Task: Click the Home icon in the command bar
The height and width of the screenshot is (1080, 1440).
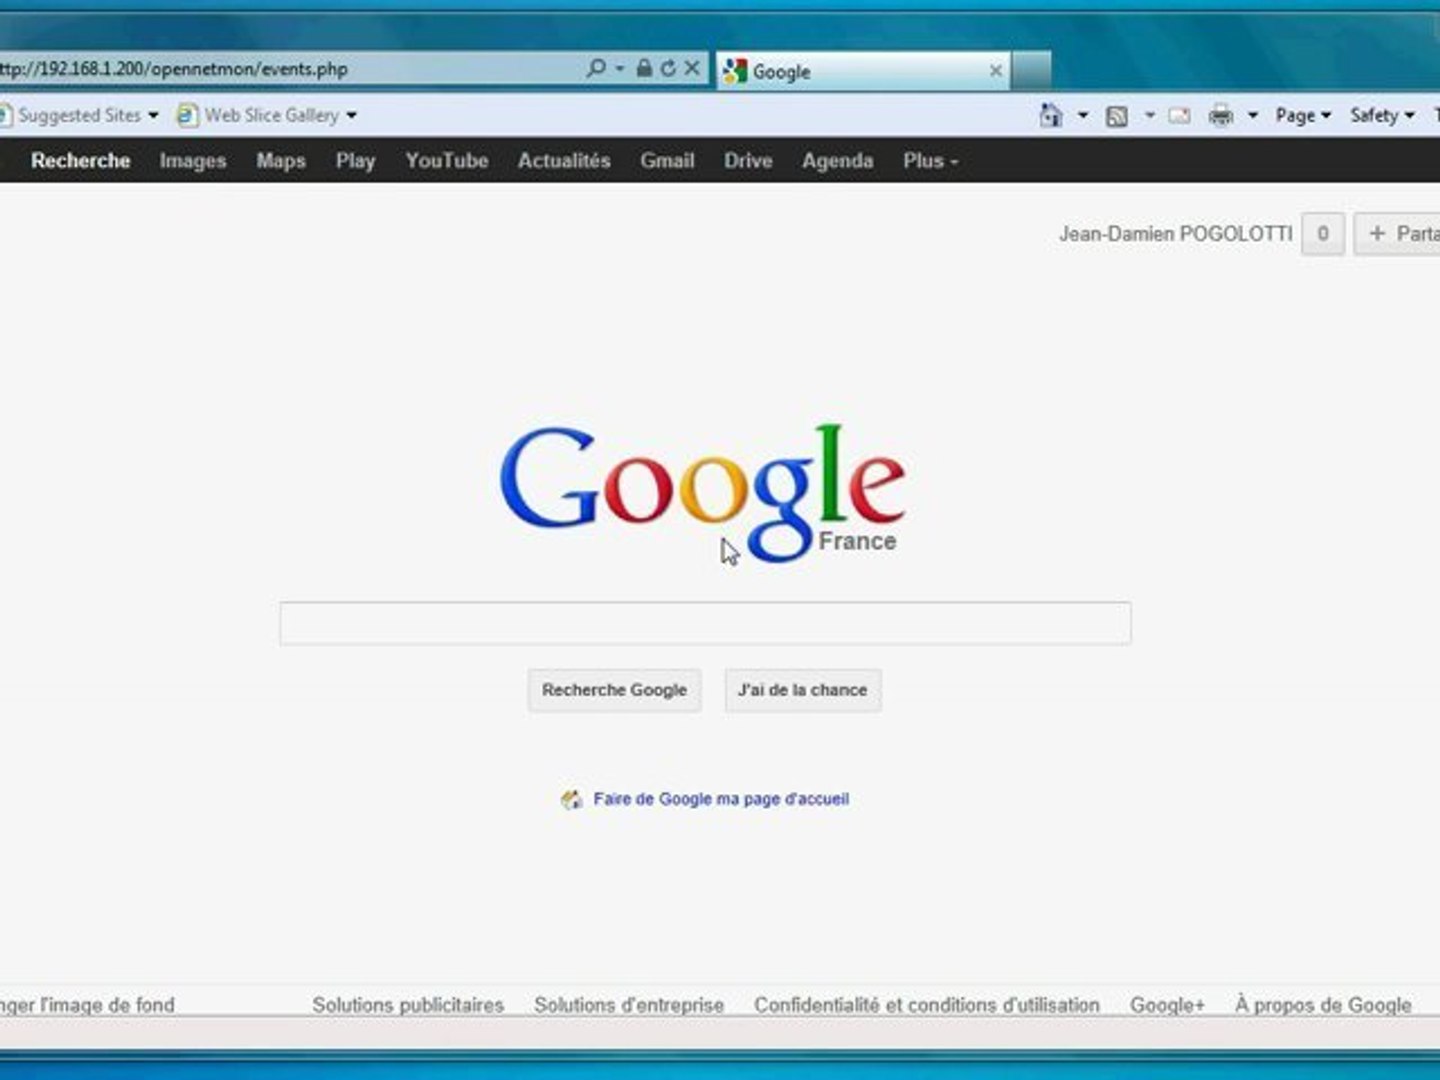Action: click(x=1050, y=115)
